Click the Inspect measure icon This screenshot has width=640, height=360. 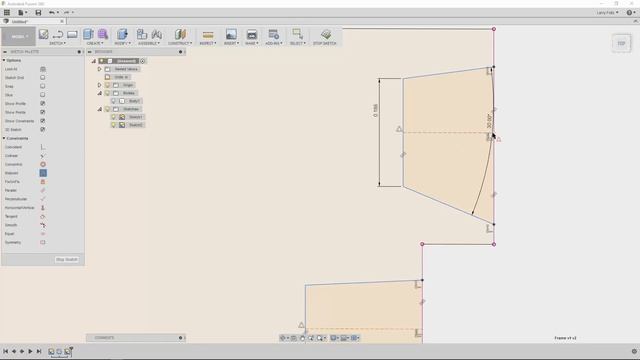pyautogui.click(x=208, y=35)
